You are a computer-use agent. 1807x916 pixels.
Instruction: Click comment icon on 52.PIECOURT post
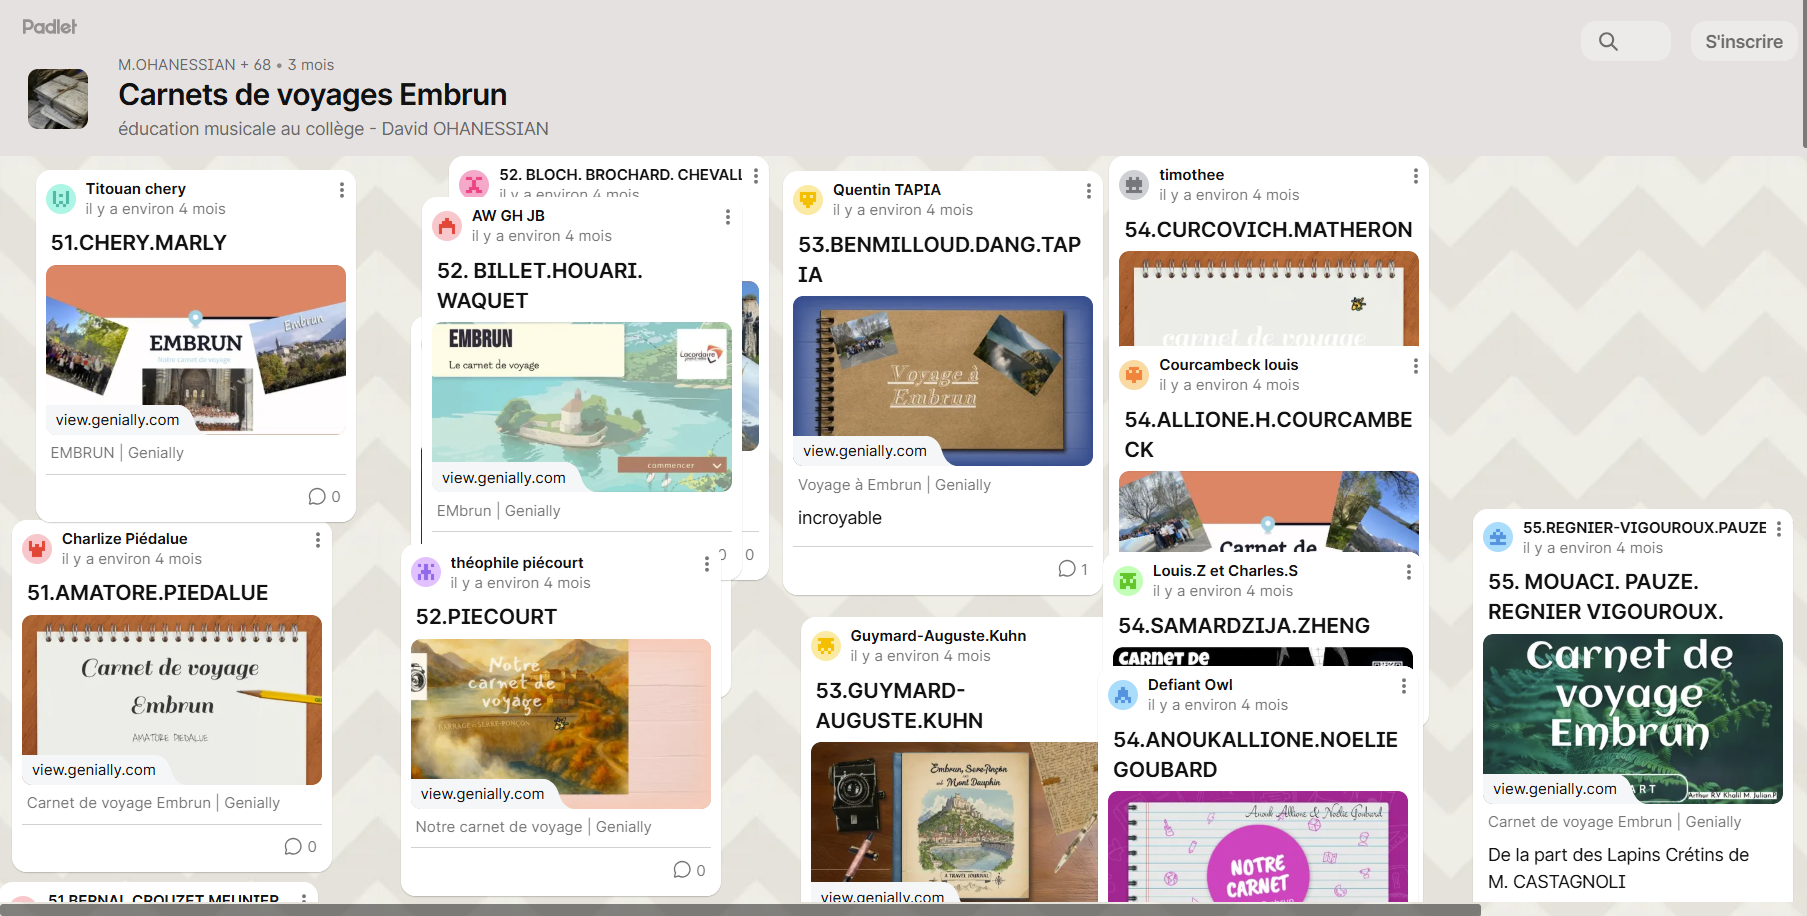[682, 870]
